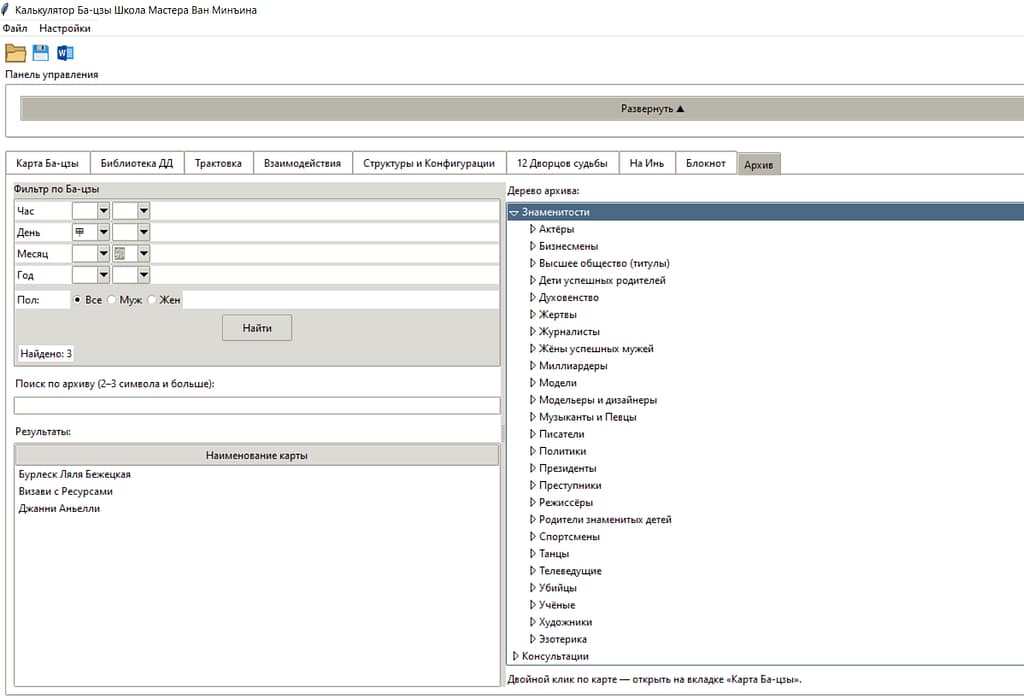
Task: Open the Блокнот tab
Action: click(x=706, y=163)
